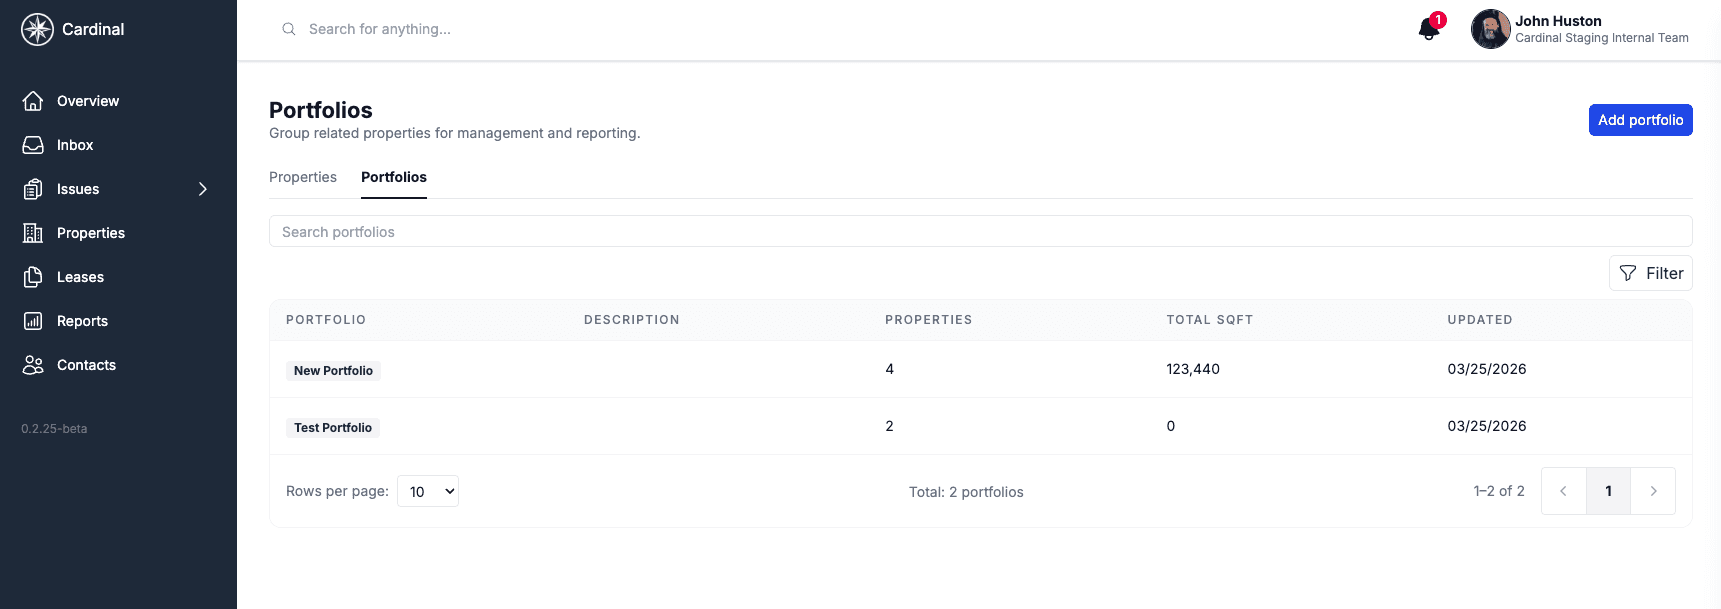Click the DESCRIPTION column header
This screenshot has width=1721, height=609.
[632, 320]
